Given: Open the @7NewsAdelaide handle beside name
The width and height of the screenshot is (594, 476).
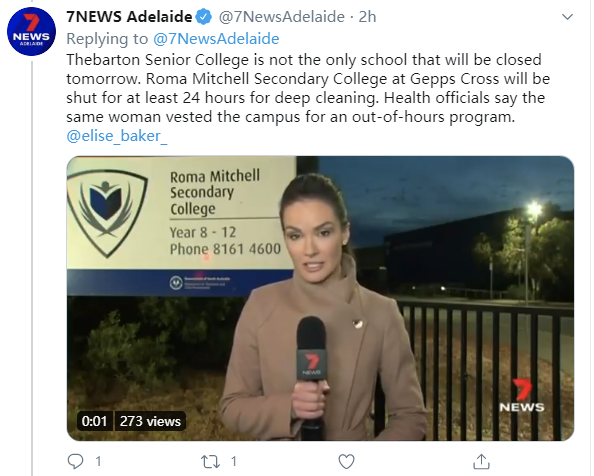Looking at the screenshot, I should pyautogui.click(x=282, y=17).
